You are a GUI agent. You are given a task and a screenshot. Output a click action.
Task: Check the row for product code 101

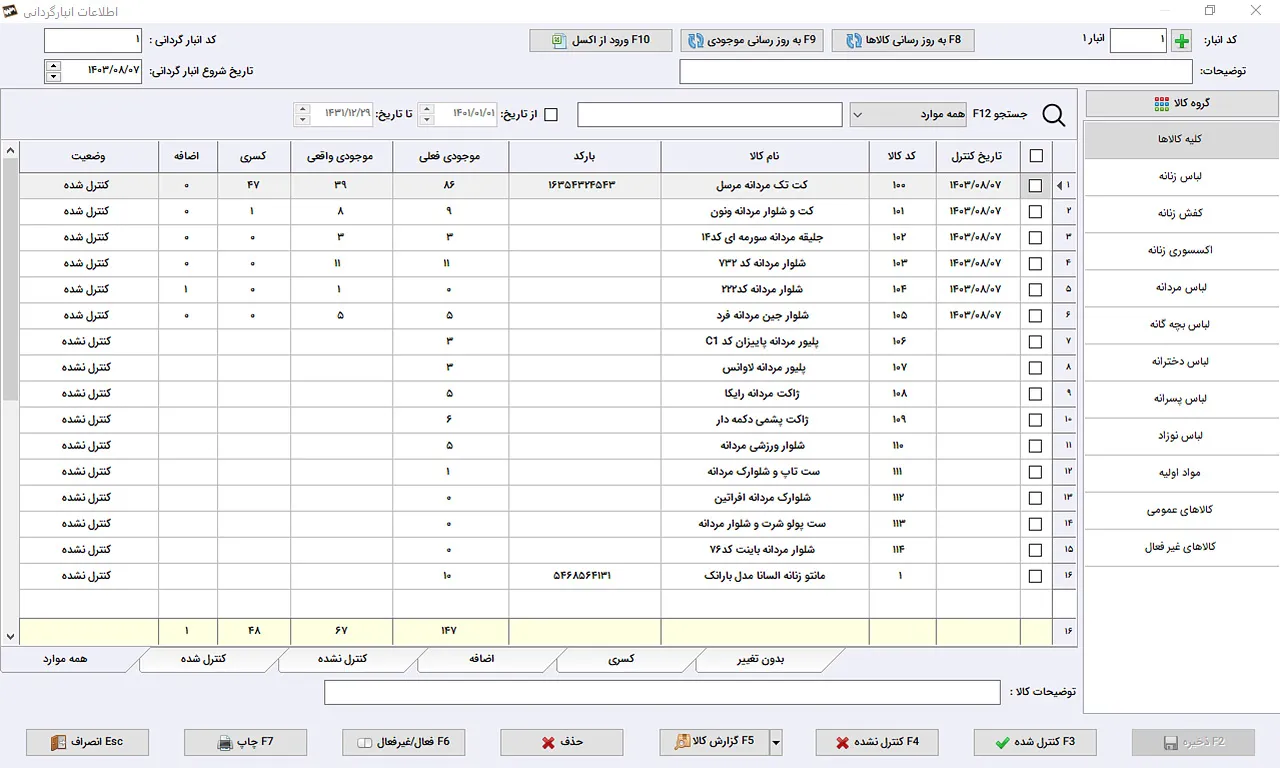point(1035,211)
